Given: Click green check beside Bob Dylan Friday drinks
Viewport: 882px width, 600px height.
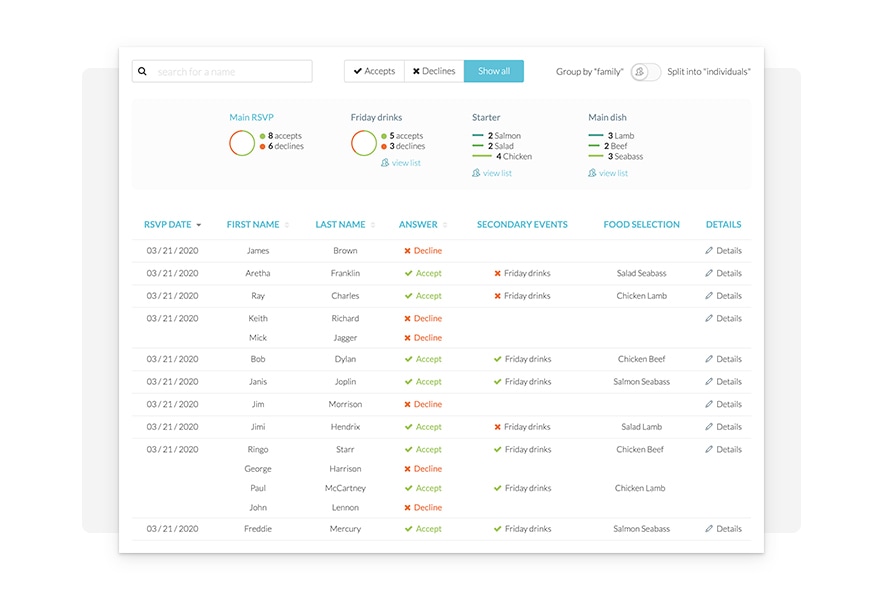Looking at the screenshot, I should [497, 359].
